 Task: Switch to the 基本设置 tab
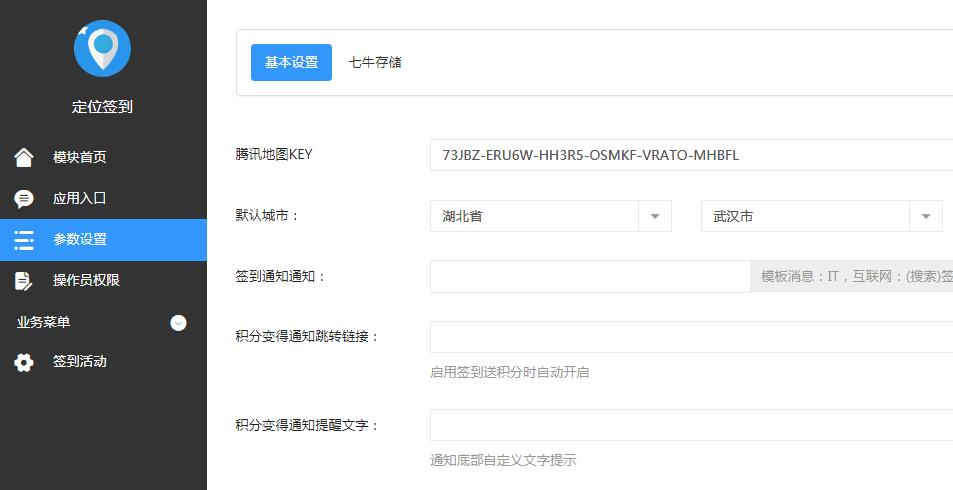tap(291, 62)
